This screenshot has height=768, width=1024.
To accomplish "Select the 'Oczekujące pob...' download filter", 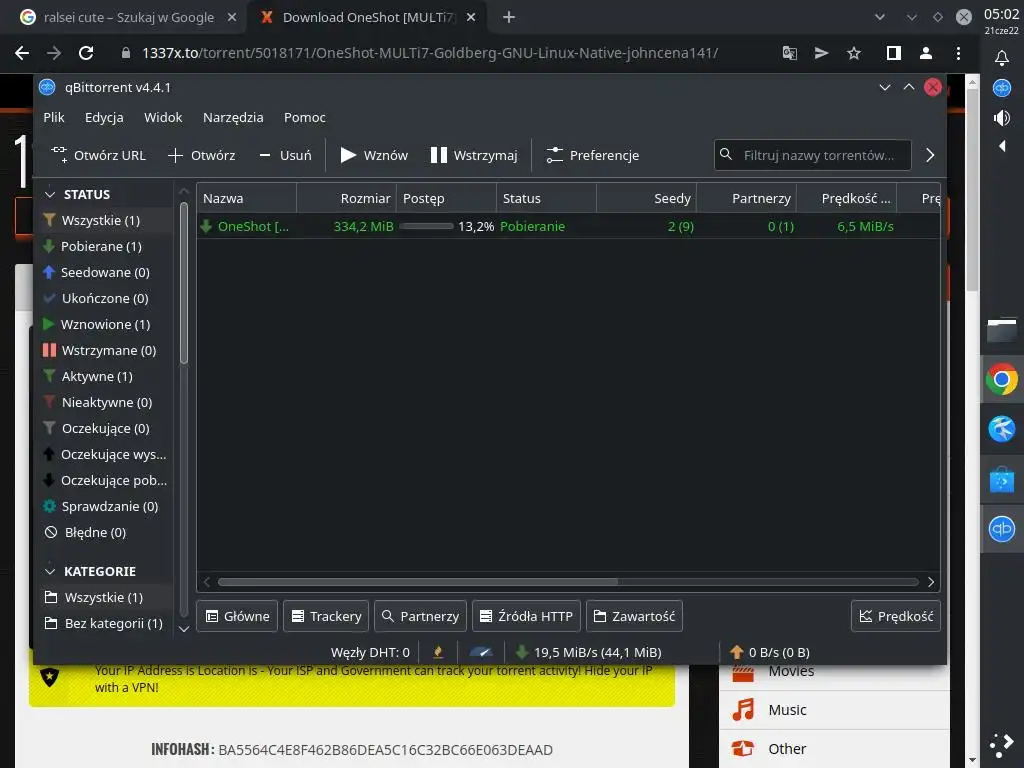I will pos(104,481).
